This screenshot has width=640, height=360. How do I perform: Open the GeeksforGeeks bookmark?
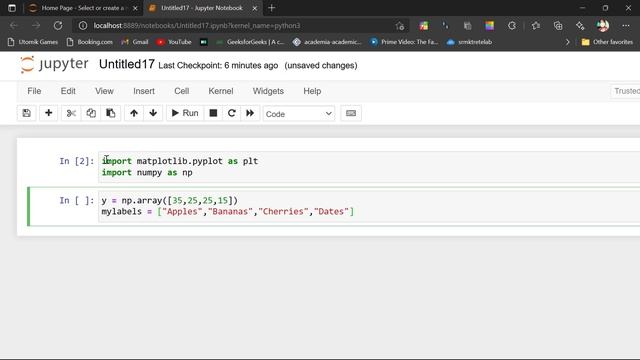click(250, 42)
